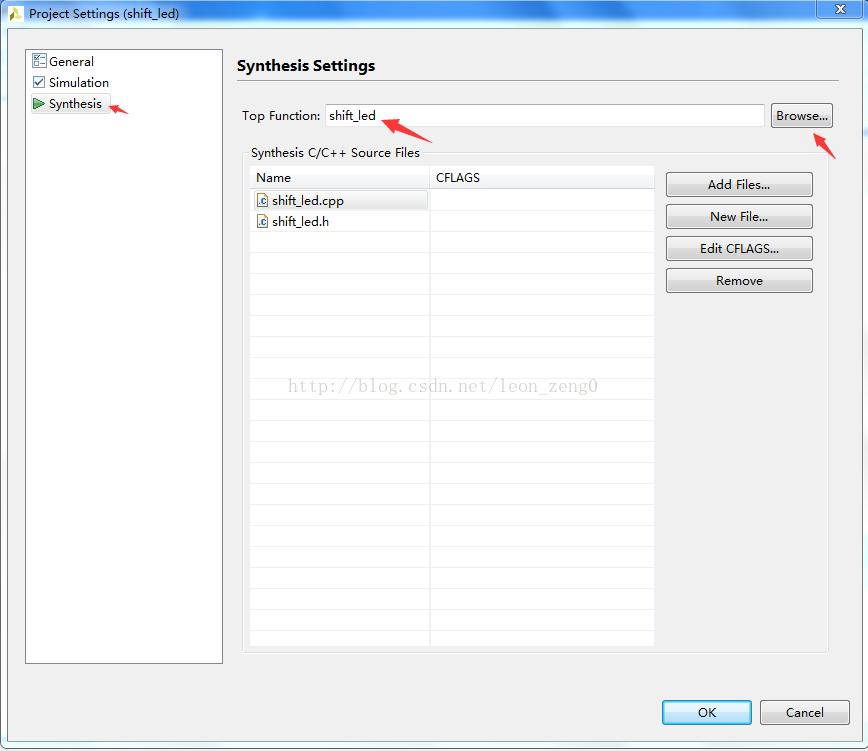This screenshot has height=751, width=868.
Task: Click the CFLAGS column header
Action: point(542,178)
